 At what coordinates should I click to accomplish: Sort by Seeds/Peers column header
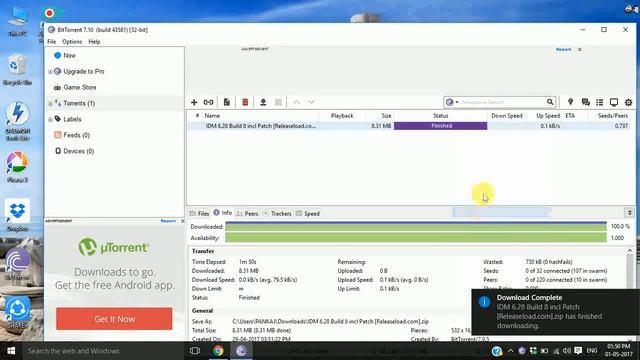point(613,116)
